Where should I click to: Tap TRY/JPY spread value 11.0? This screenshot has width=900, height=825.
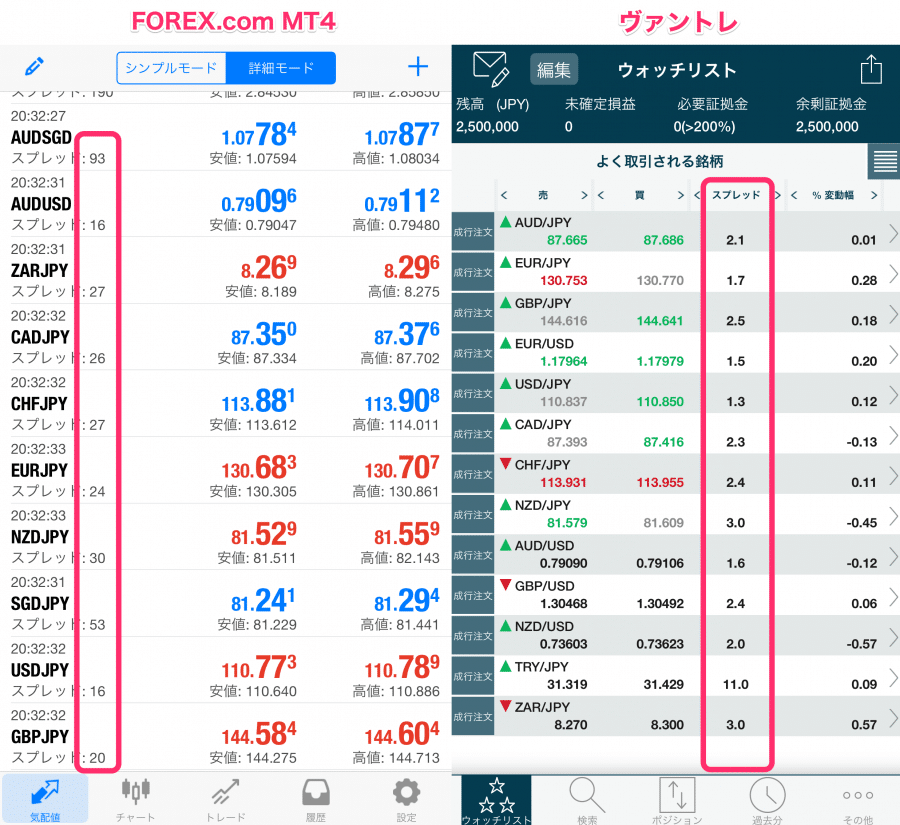(736, 685)
